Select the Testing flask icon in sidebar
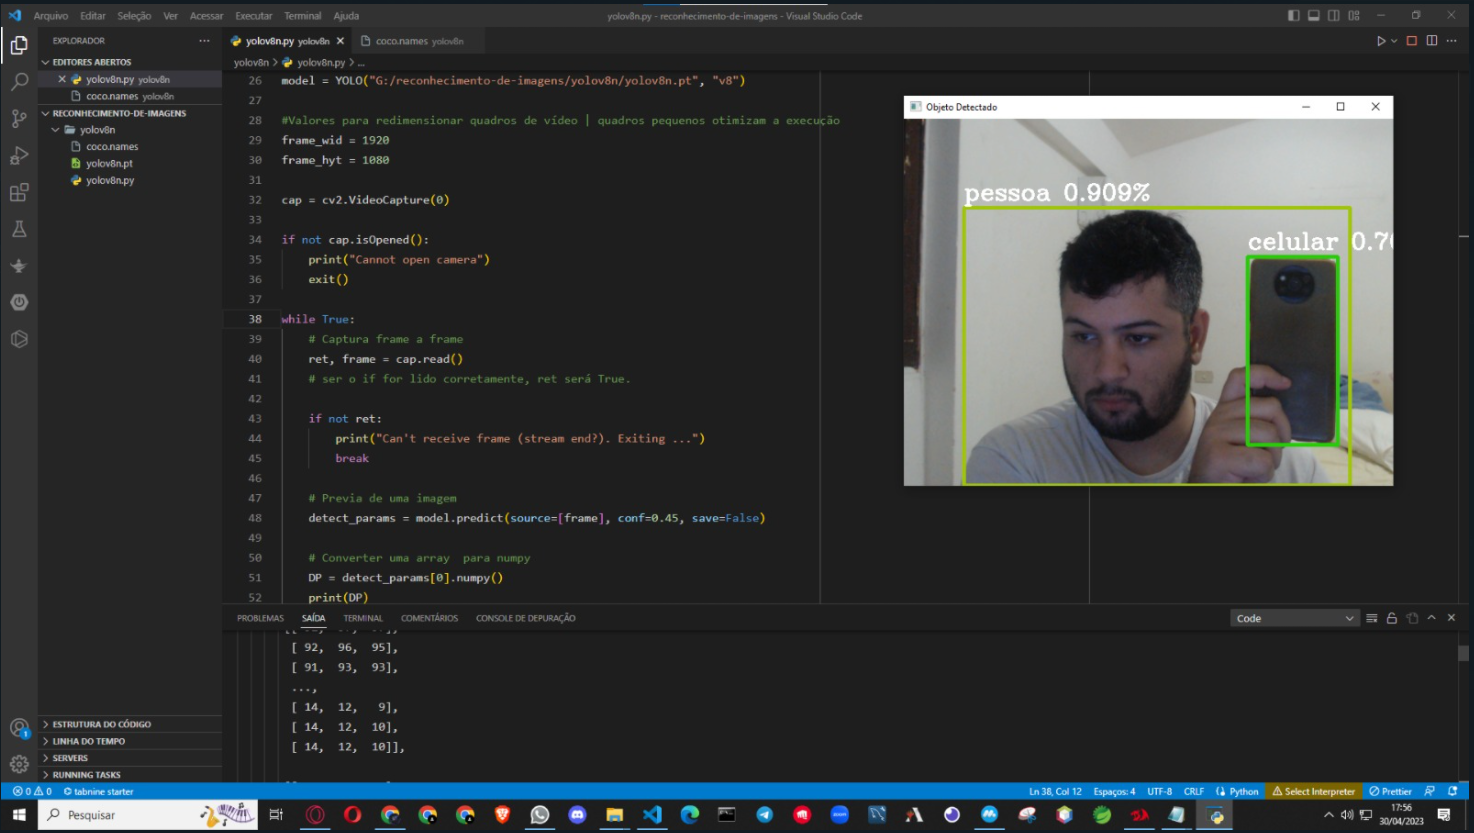This screenshot has height=833, width=1474. click(x=18, y=229)
